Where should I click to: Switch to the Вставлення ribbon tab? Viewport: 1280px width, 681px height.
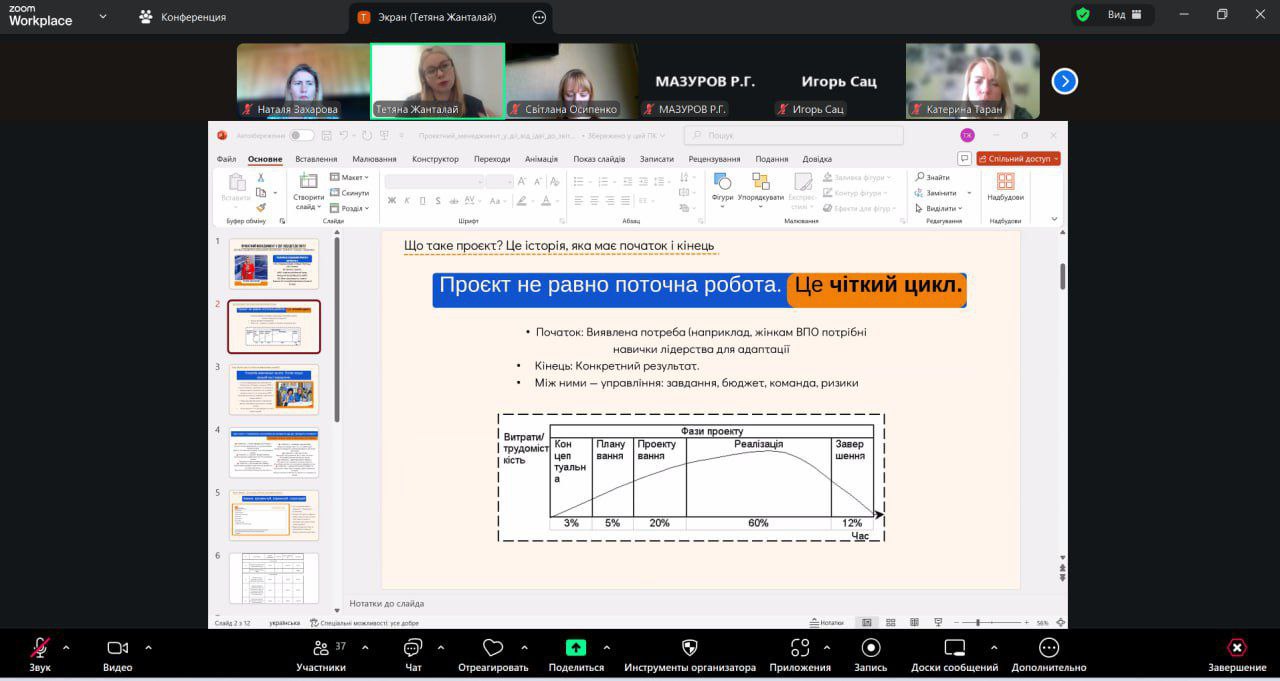316,159
